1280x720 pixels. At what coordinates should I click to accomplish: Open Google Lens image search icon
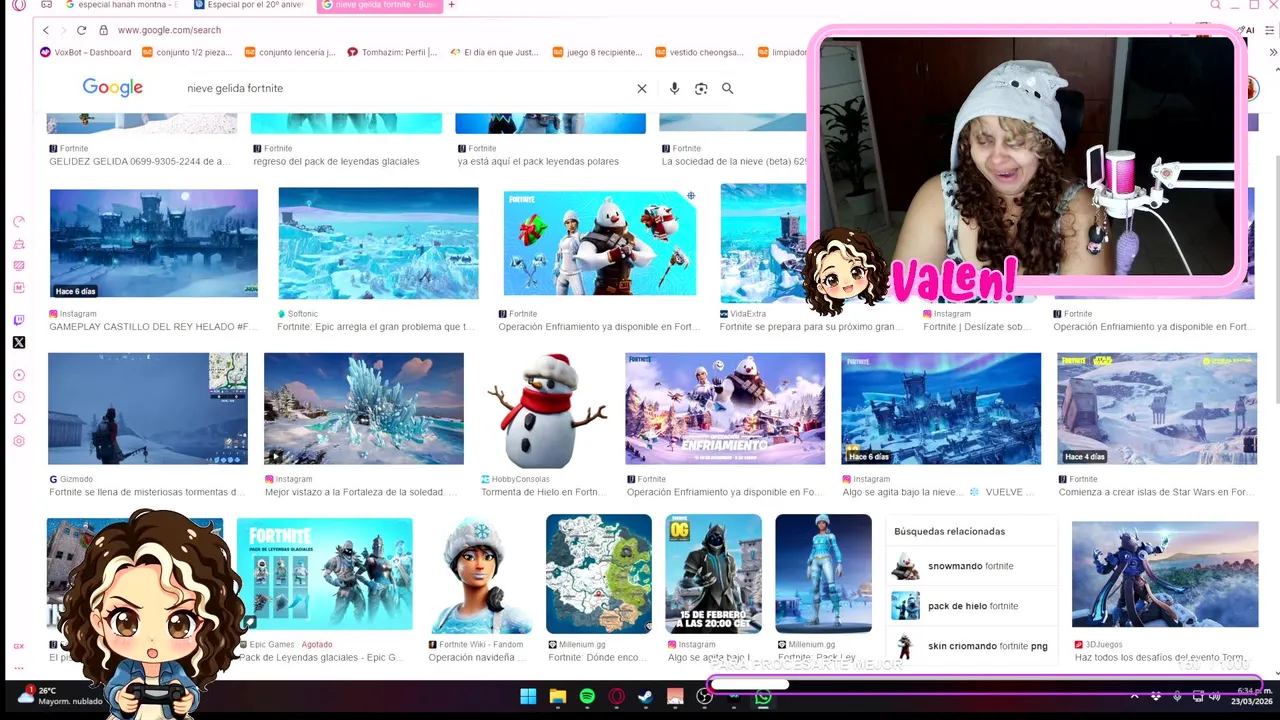[x=701, y=89]
